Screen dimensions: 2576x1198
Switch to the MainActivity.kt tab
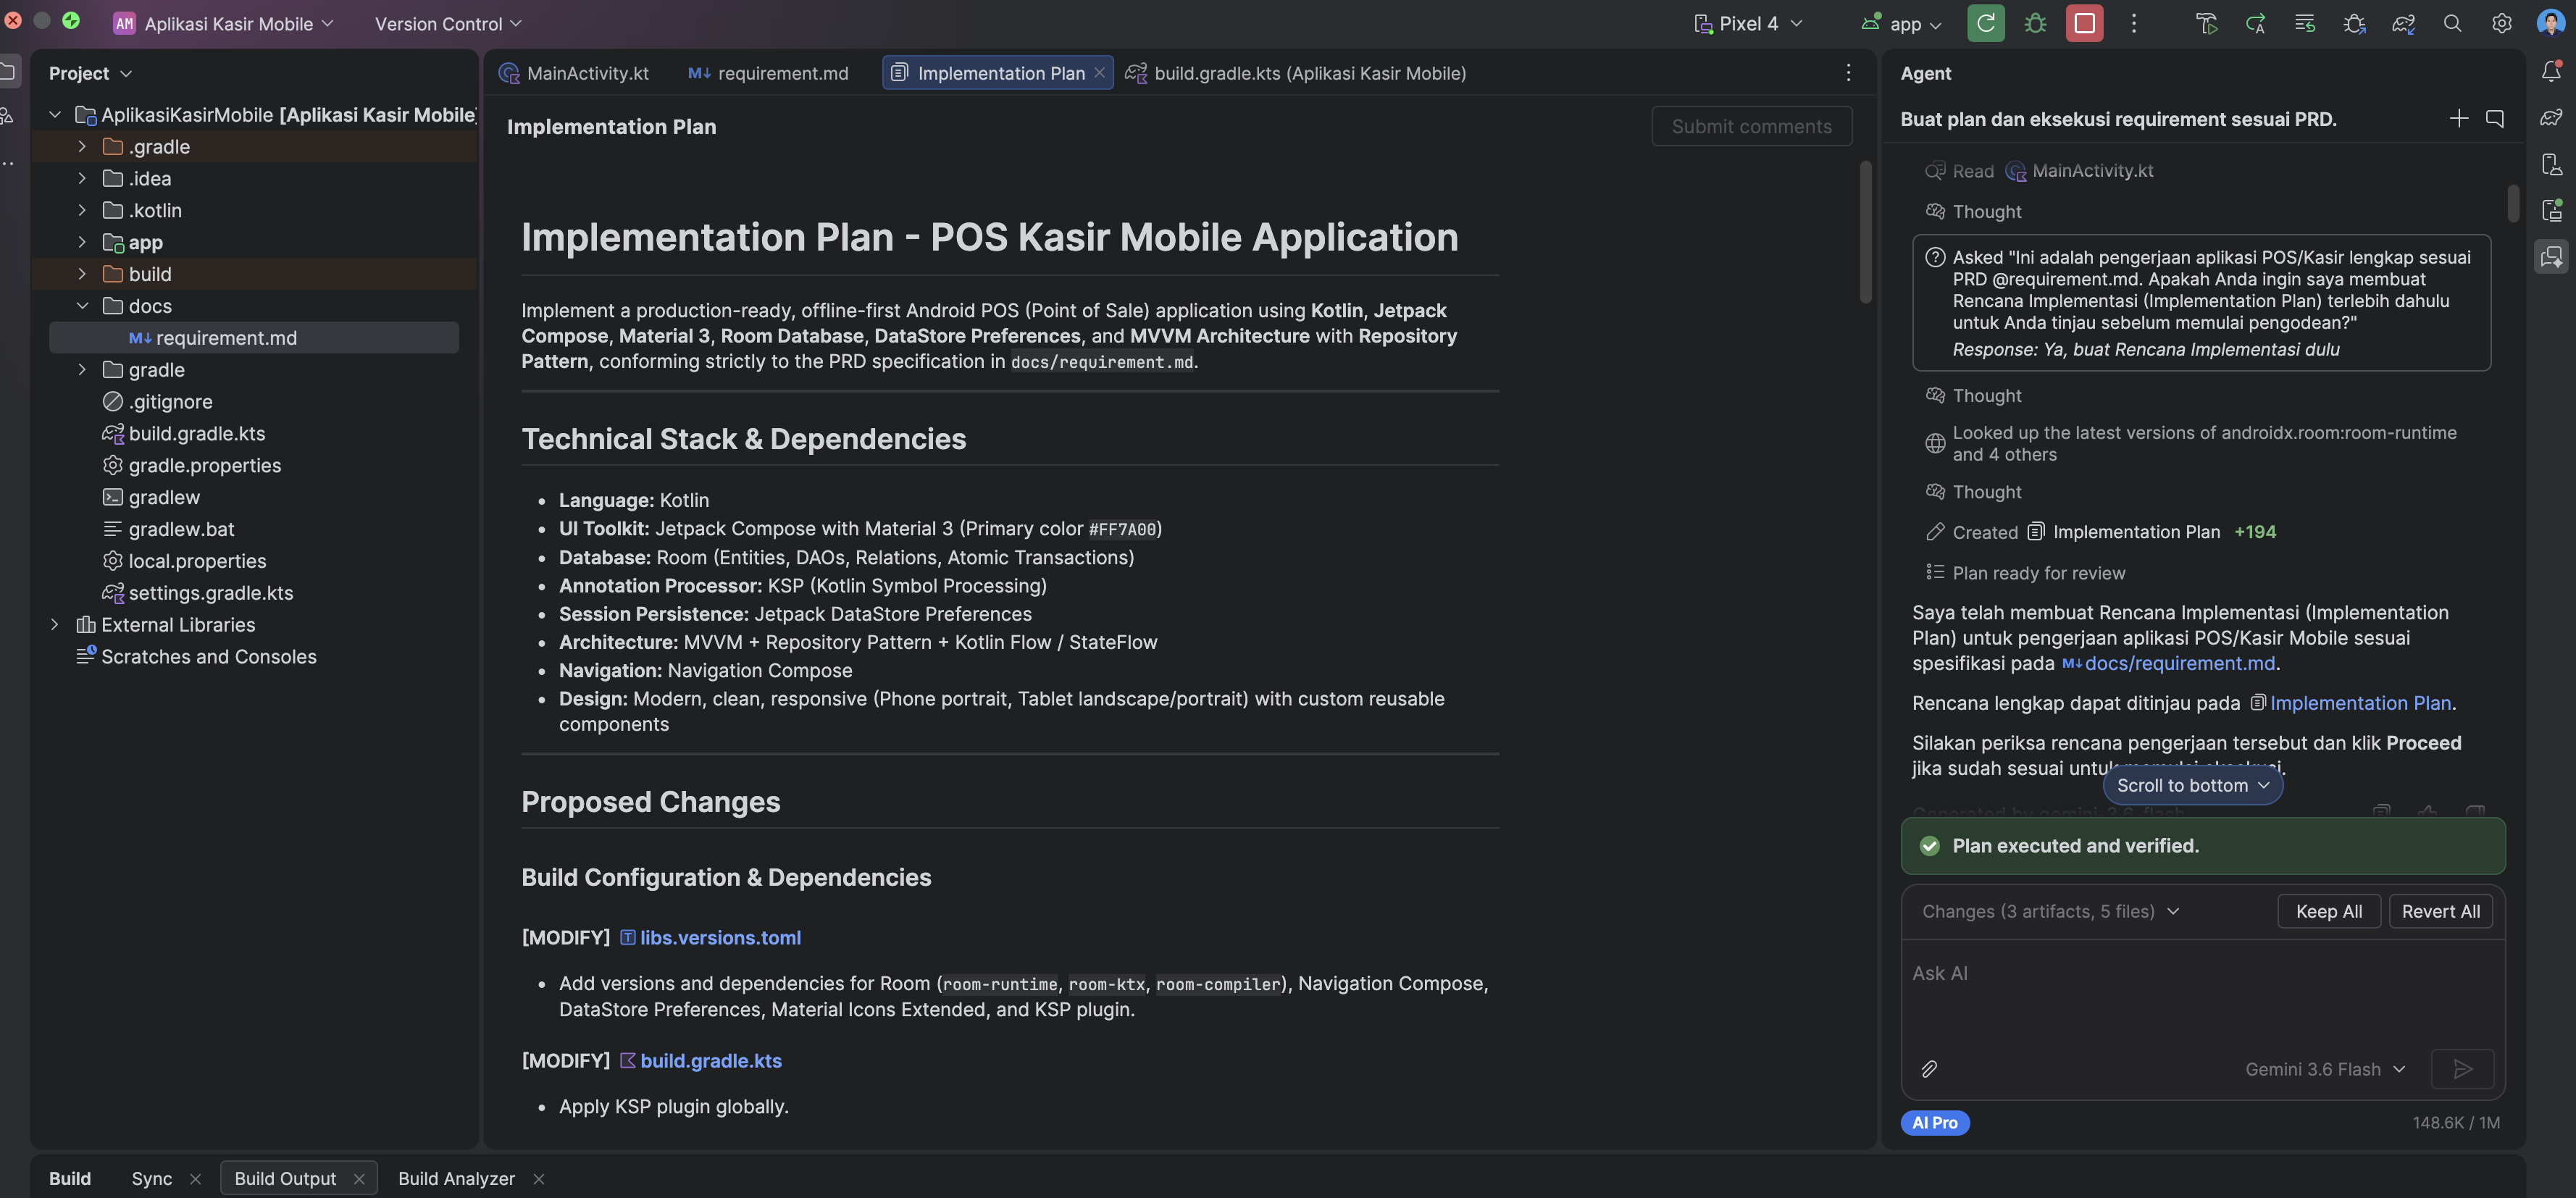tap(574, 73)
